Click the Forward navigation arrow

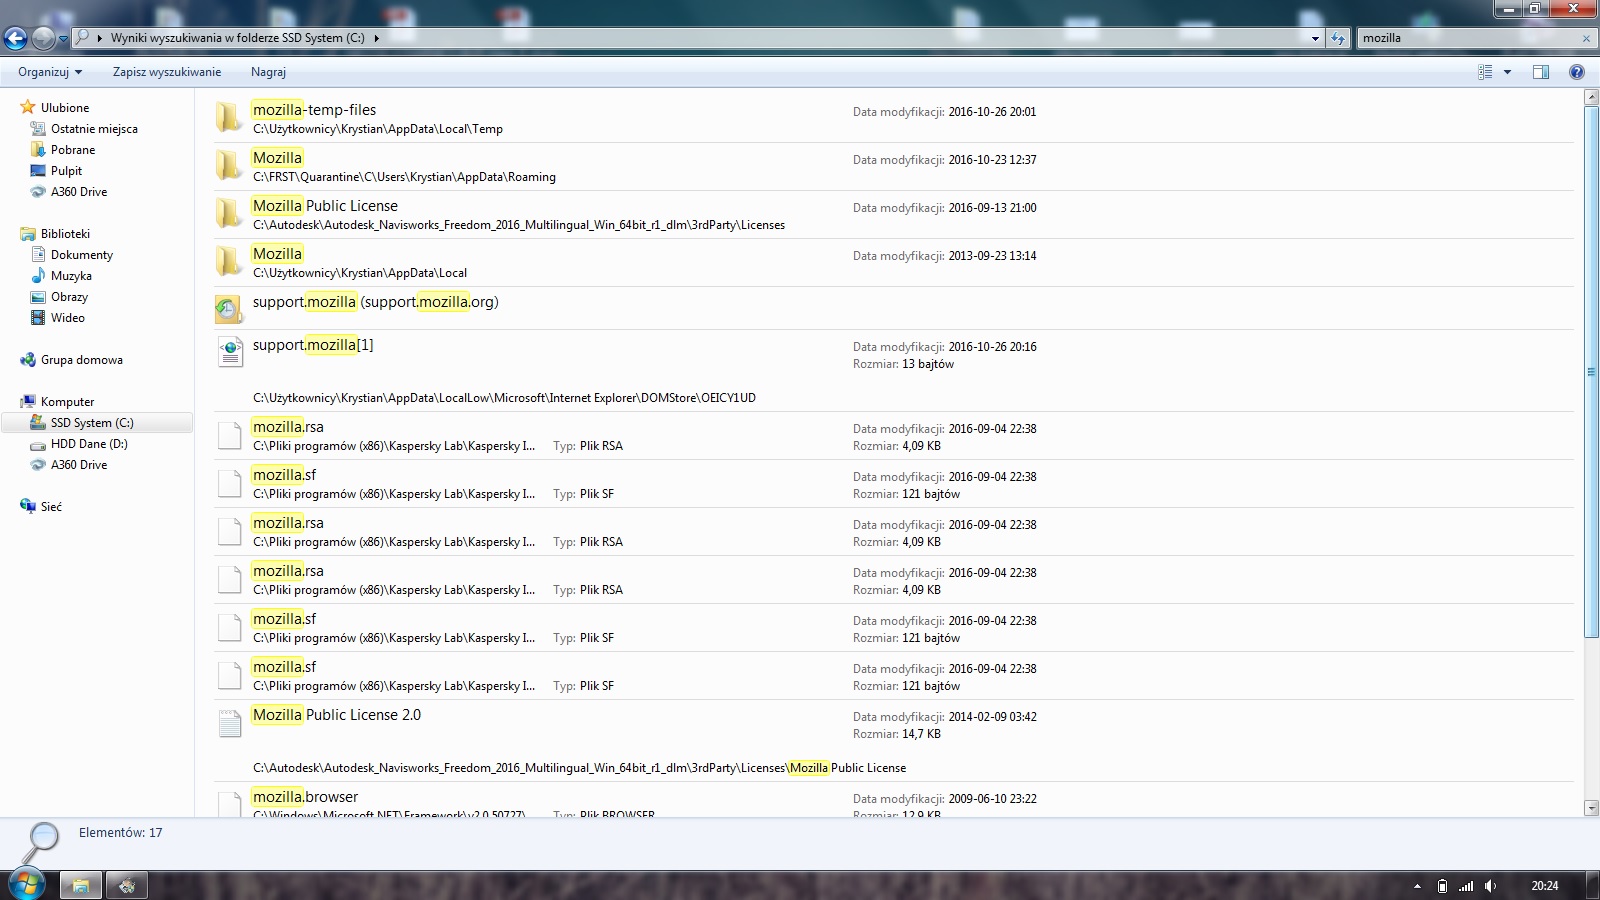click(43, 38)
